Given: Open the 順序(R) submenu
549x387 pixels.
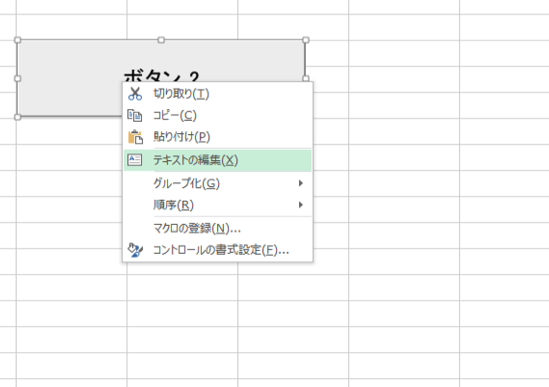Looking at the screenshot, I should (x=217, y=205).
